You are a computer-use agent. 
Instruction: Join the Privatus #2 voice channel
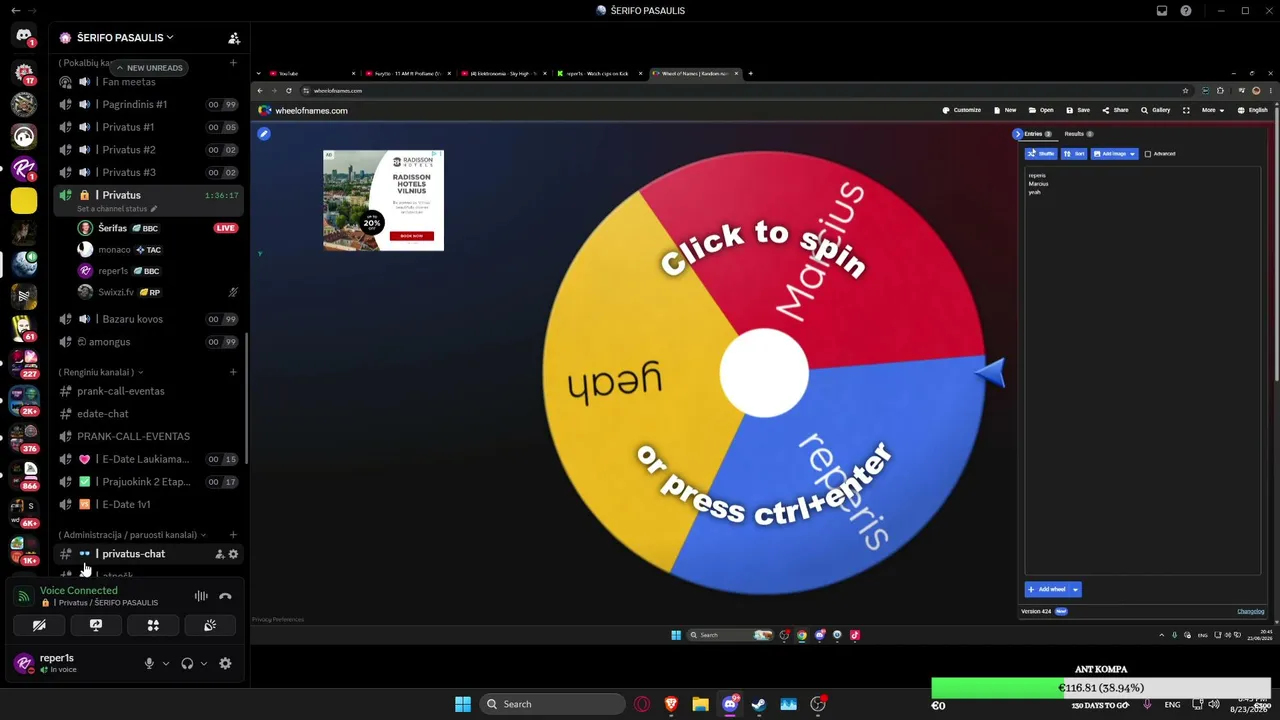pyautogui.click(x=148, y=150)
